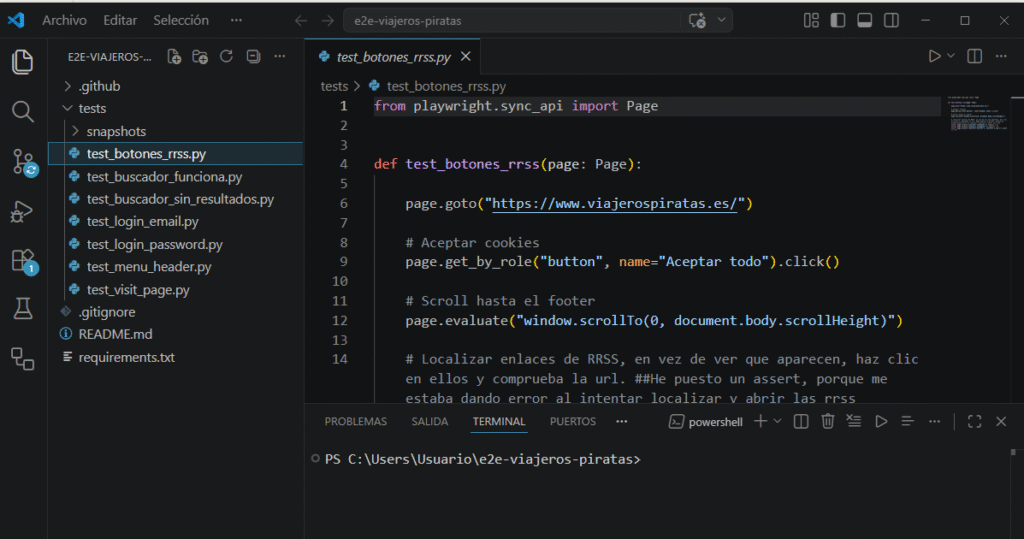Open the Archivo menu
This screenshot has width=1024, height=539.
coord(64,20)
